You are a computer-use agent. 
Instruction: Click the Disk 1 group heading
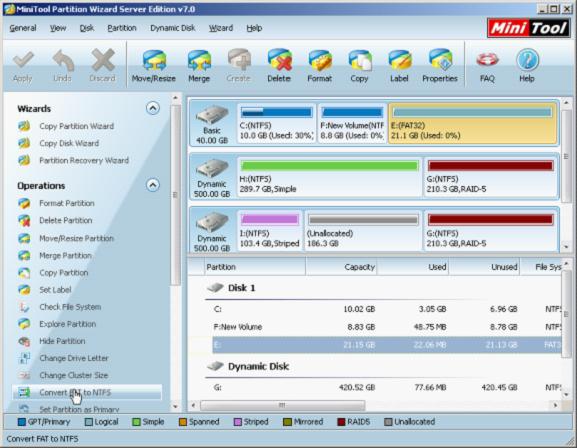pos(241,288)
